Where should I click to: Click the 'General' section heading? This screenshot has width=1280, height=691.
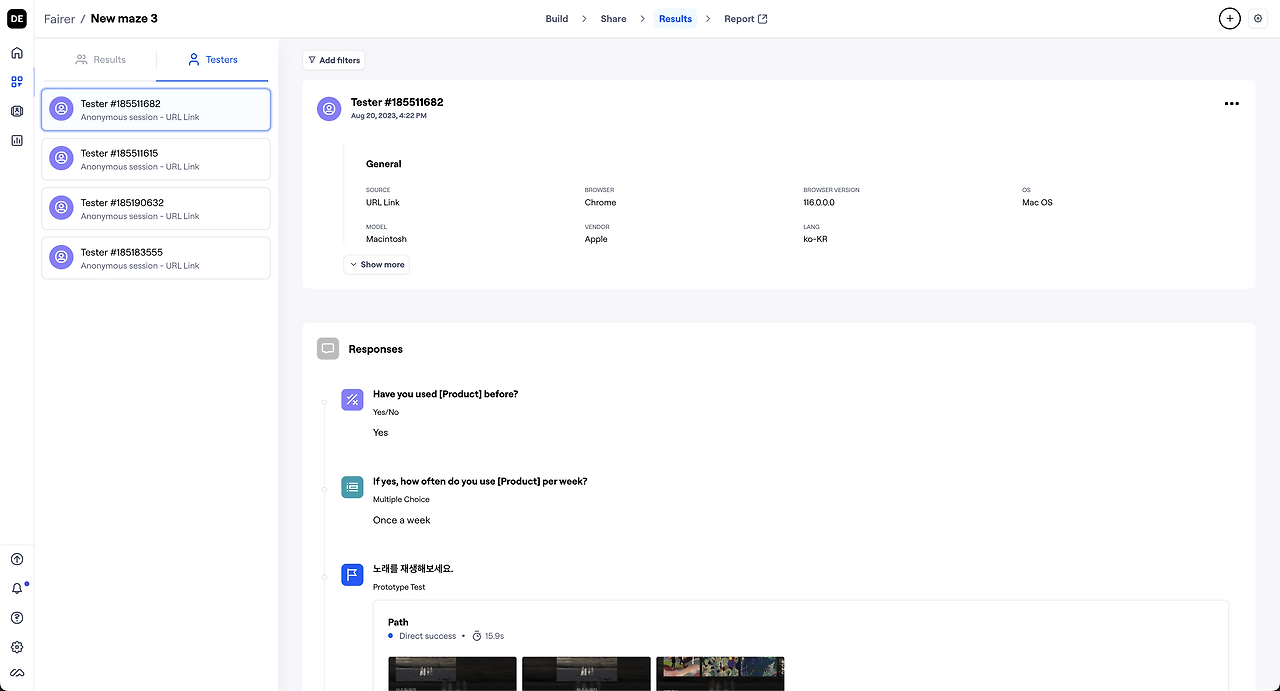coord(384,164)
